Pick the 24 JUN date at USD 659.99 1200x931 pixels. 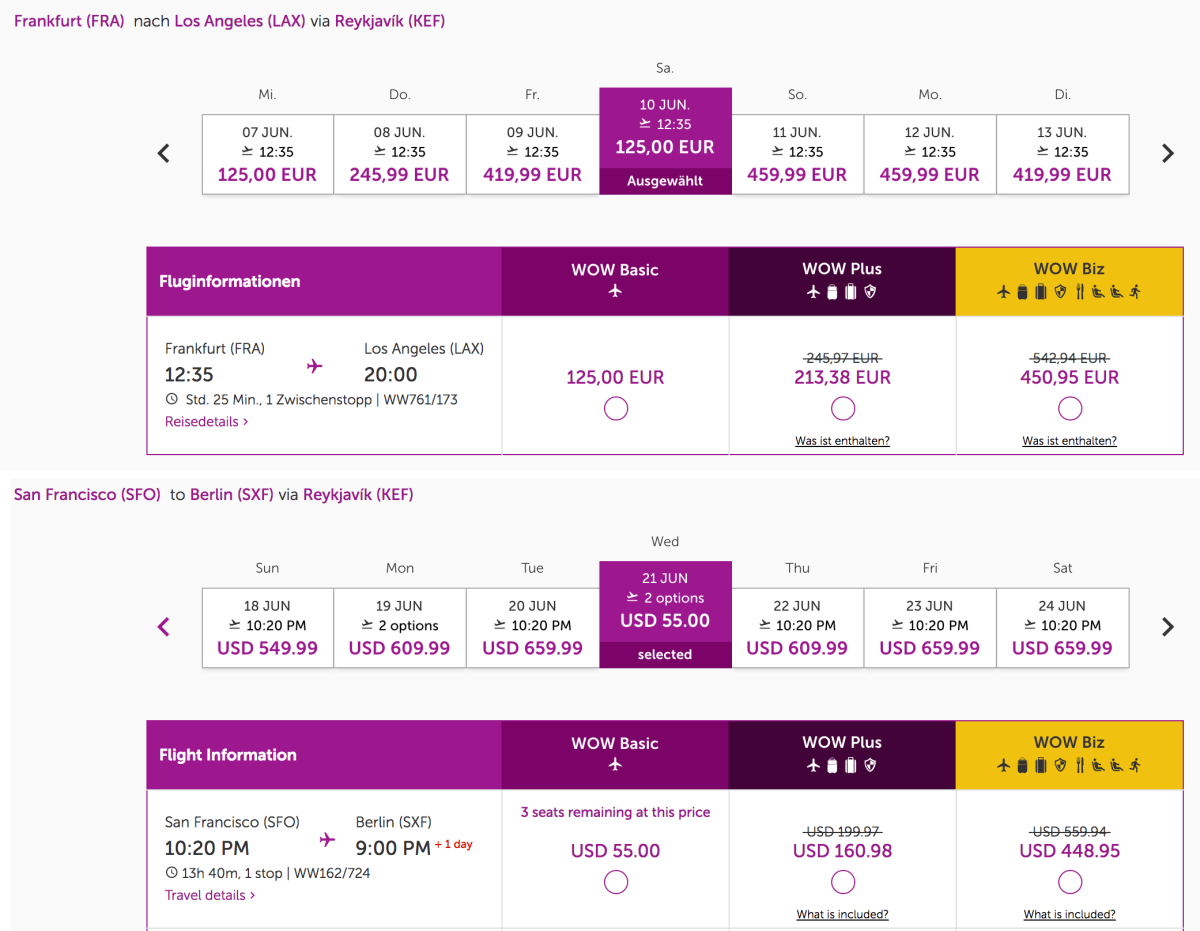click(x=1062, y=627)
